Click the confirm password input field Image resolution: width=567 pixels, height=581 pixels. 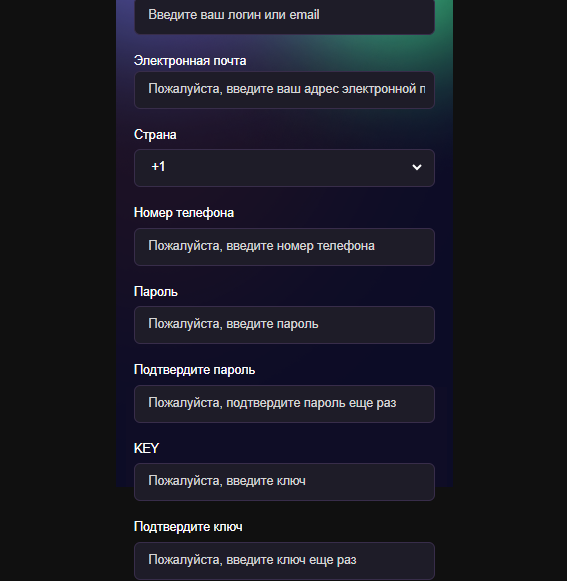284,404
